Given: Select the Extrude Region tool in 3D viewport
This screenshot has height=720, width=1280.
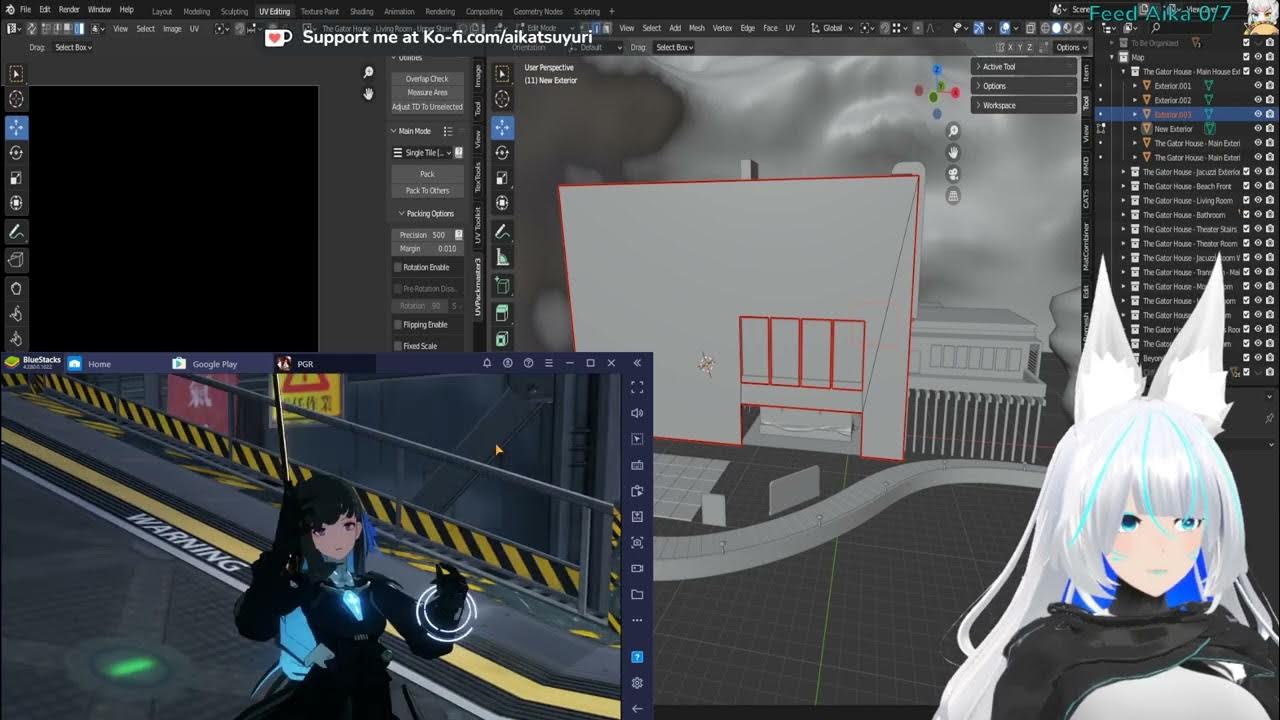Looking at the screenshot, I should click(503, 314).
